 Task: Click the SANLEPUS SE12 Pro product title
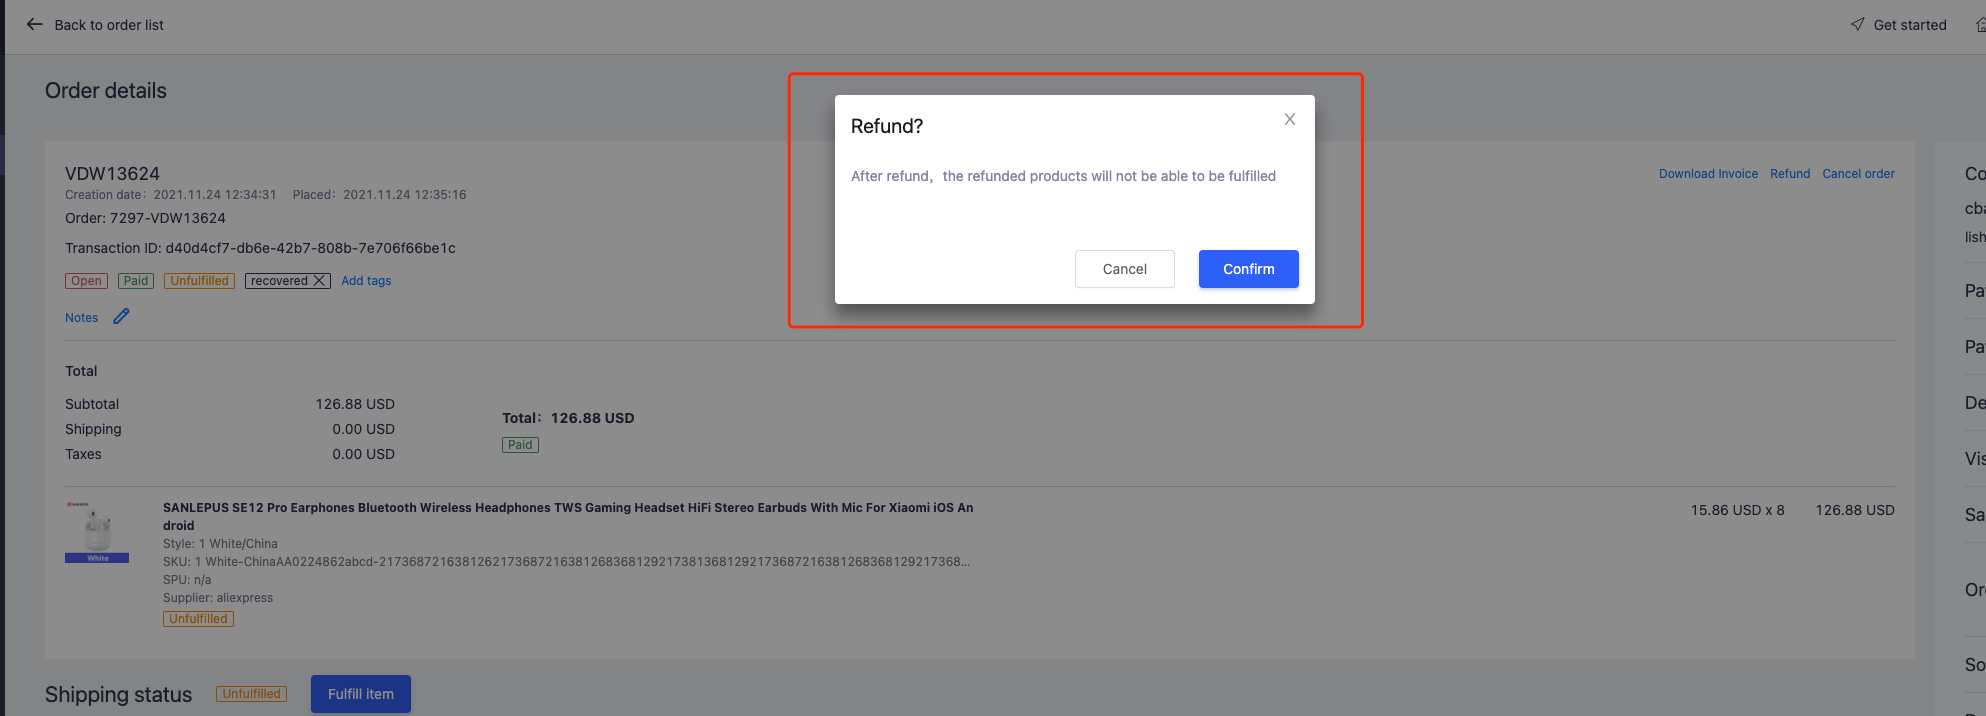coord(567,508)
